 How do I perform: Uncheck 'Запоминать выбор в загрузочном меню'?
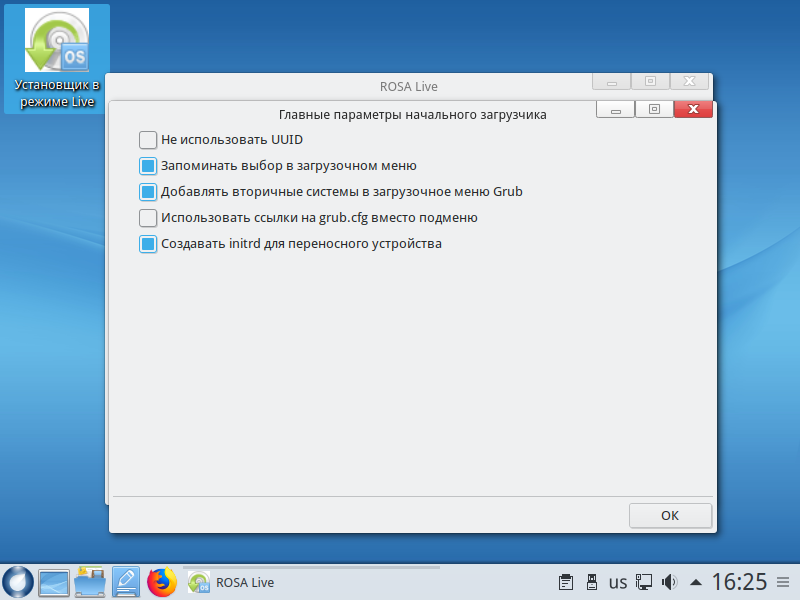(148, 166)
